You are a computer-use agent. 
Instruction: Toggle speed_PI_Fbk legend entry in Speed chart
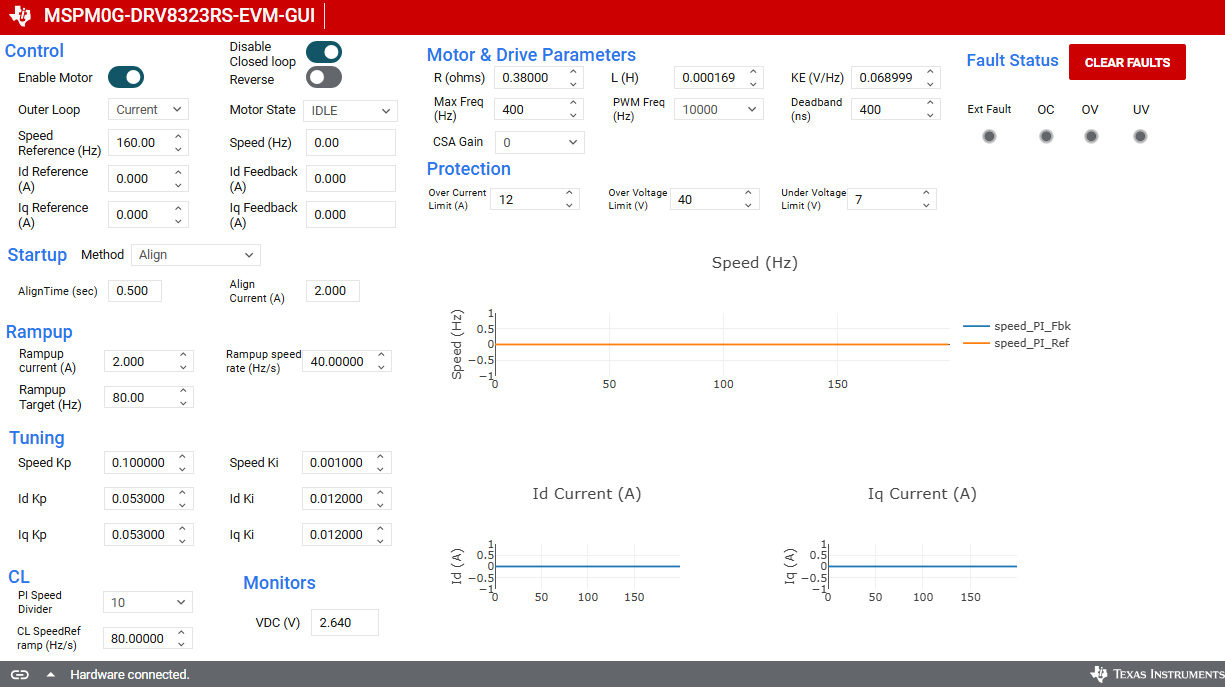pos(1017,326)
